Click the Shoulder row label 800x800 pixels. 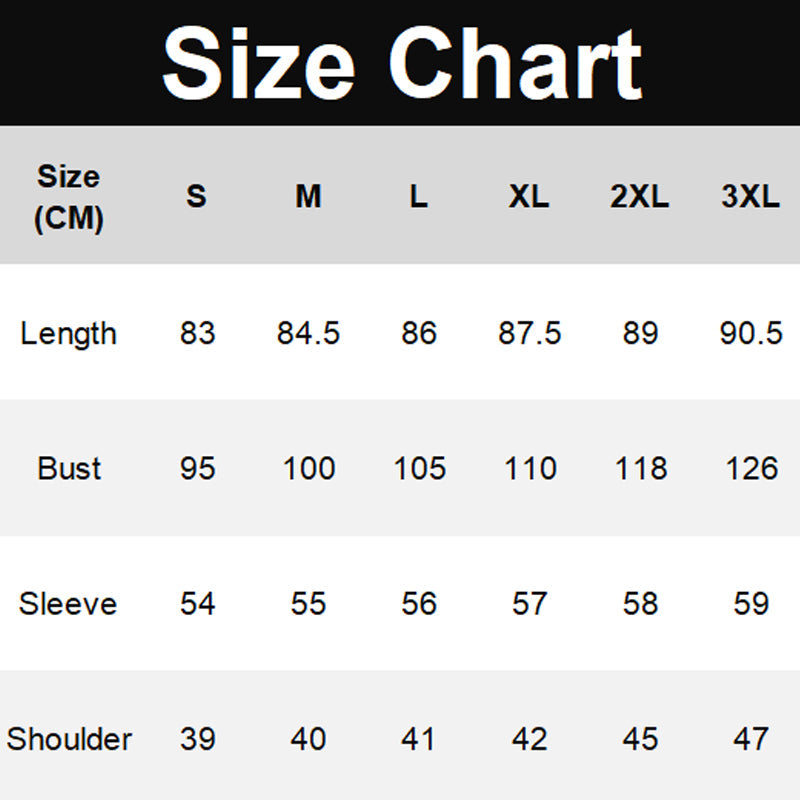tap(69, 739)
